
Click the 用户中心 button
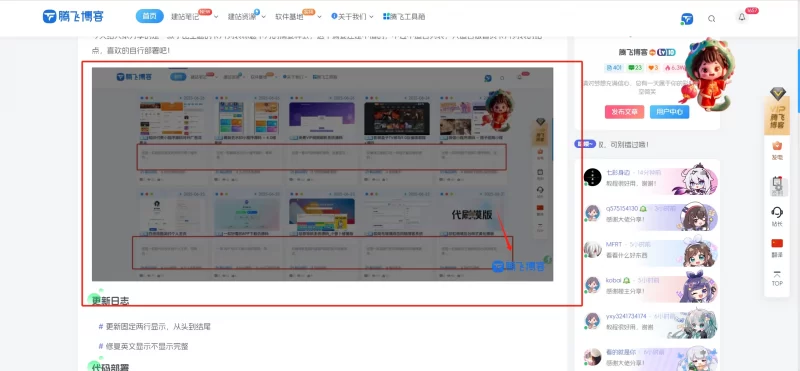point(669,112)
